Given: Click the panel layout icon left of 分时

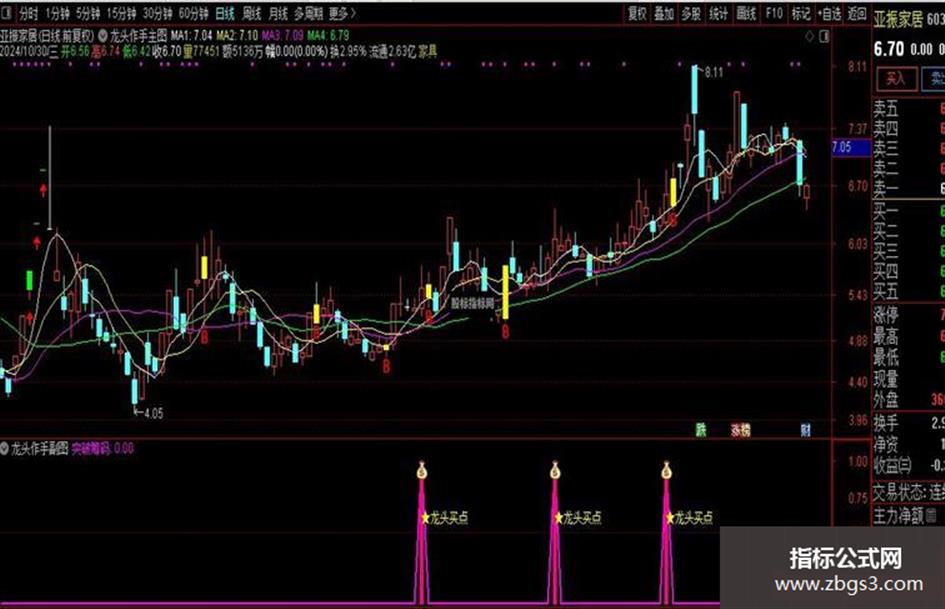Looking at the screenshot, I should tap(8, 13).
